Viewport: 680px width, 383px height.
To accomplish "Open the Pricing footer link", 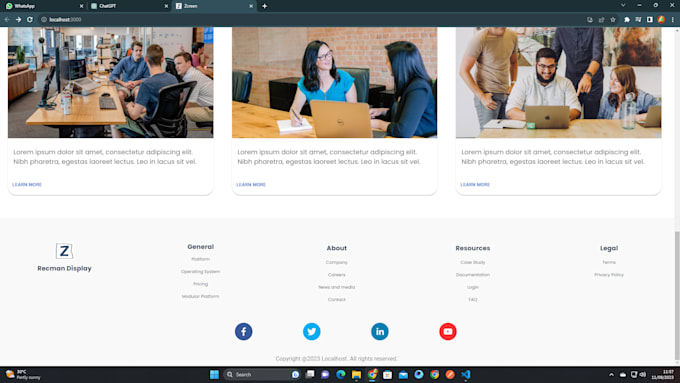I will [x=200, y=284].
